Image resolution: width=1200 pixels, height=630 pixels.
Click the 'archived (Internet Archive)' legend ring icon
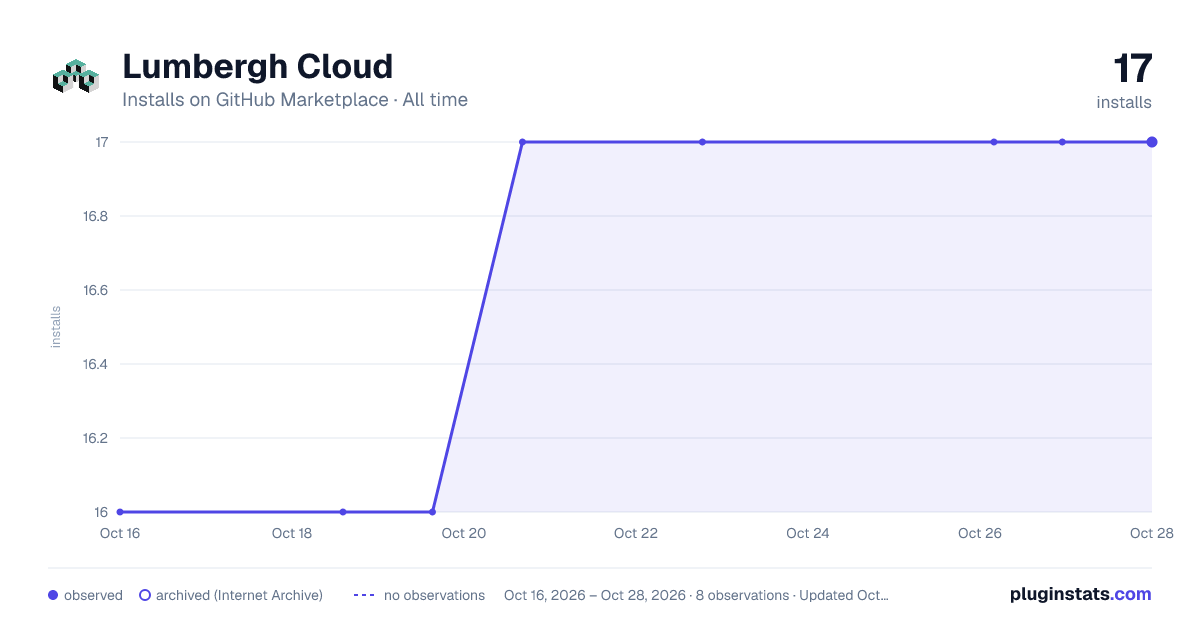[145, 595]
